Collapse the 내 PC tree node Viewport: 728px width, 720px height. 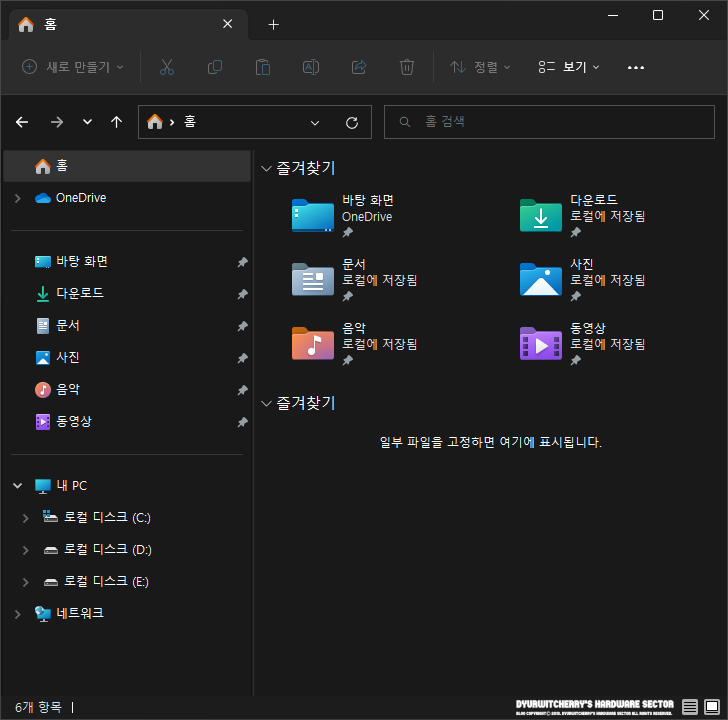(18, 486)
